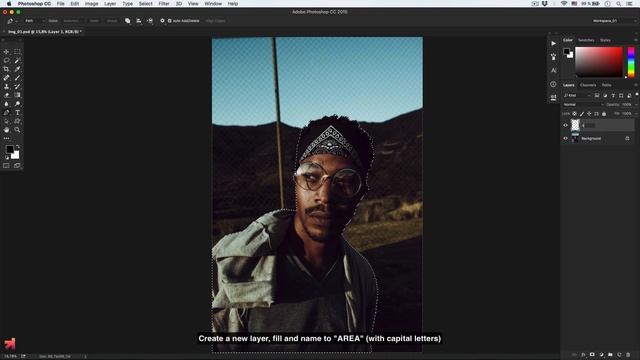Adjust the hue spectrum slider

click(x=631, y=62)
